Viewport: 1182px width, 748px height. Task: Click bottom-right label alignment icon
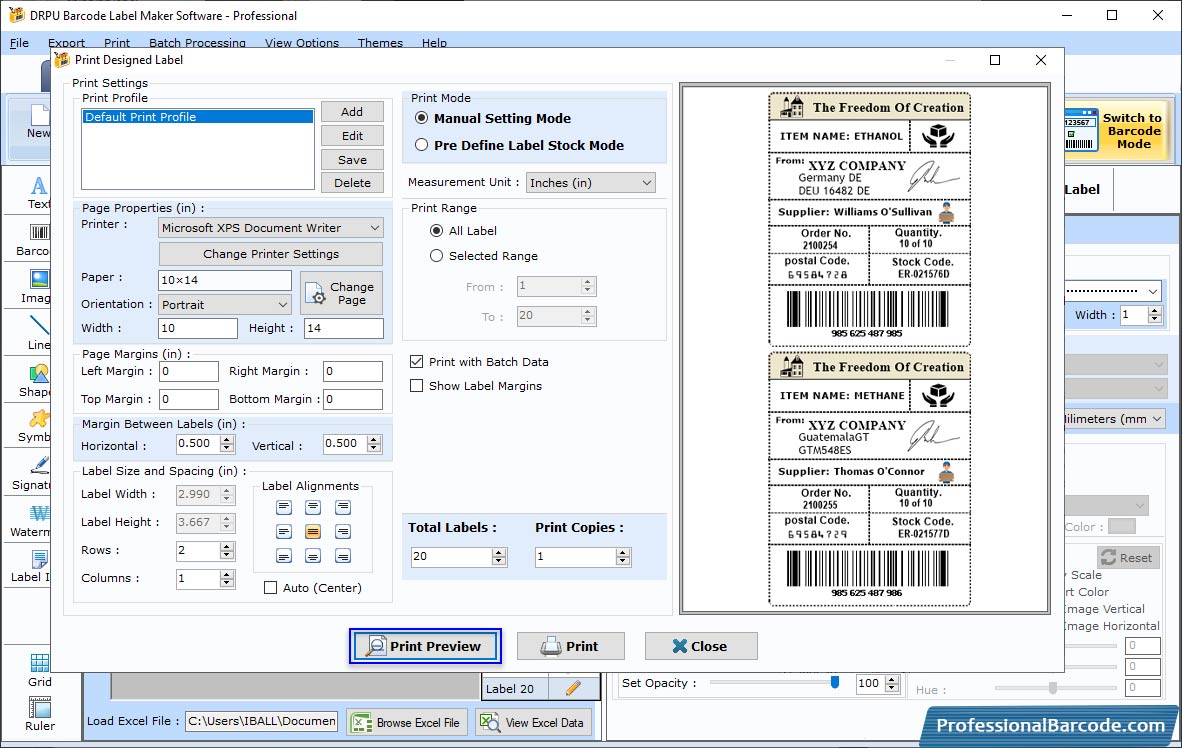point(342,556)
